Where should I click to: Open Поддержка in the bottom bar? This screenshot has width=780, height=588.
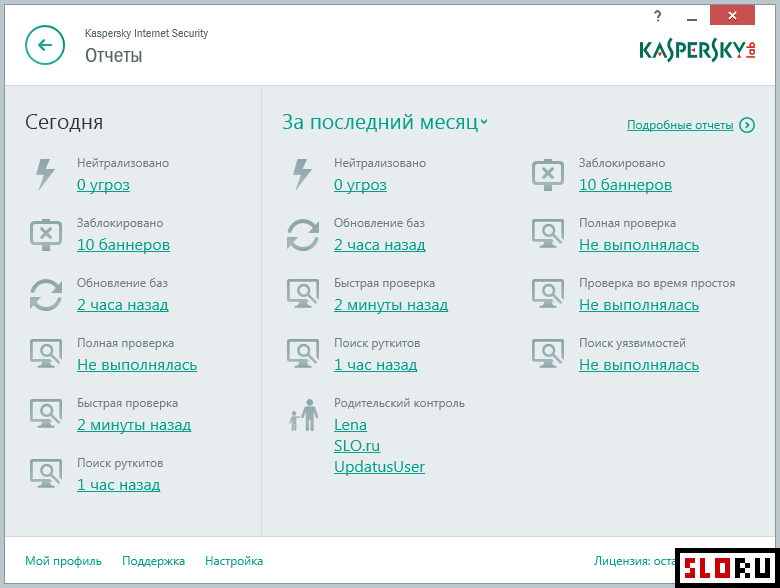(x=153, y=561)
